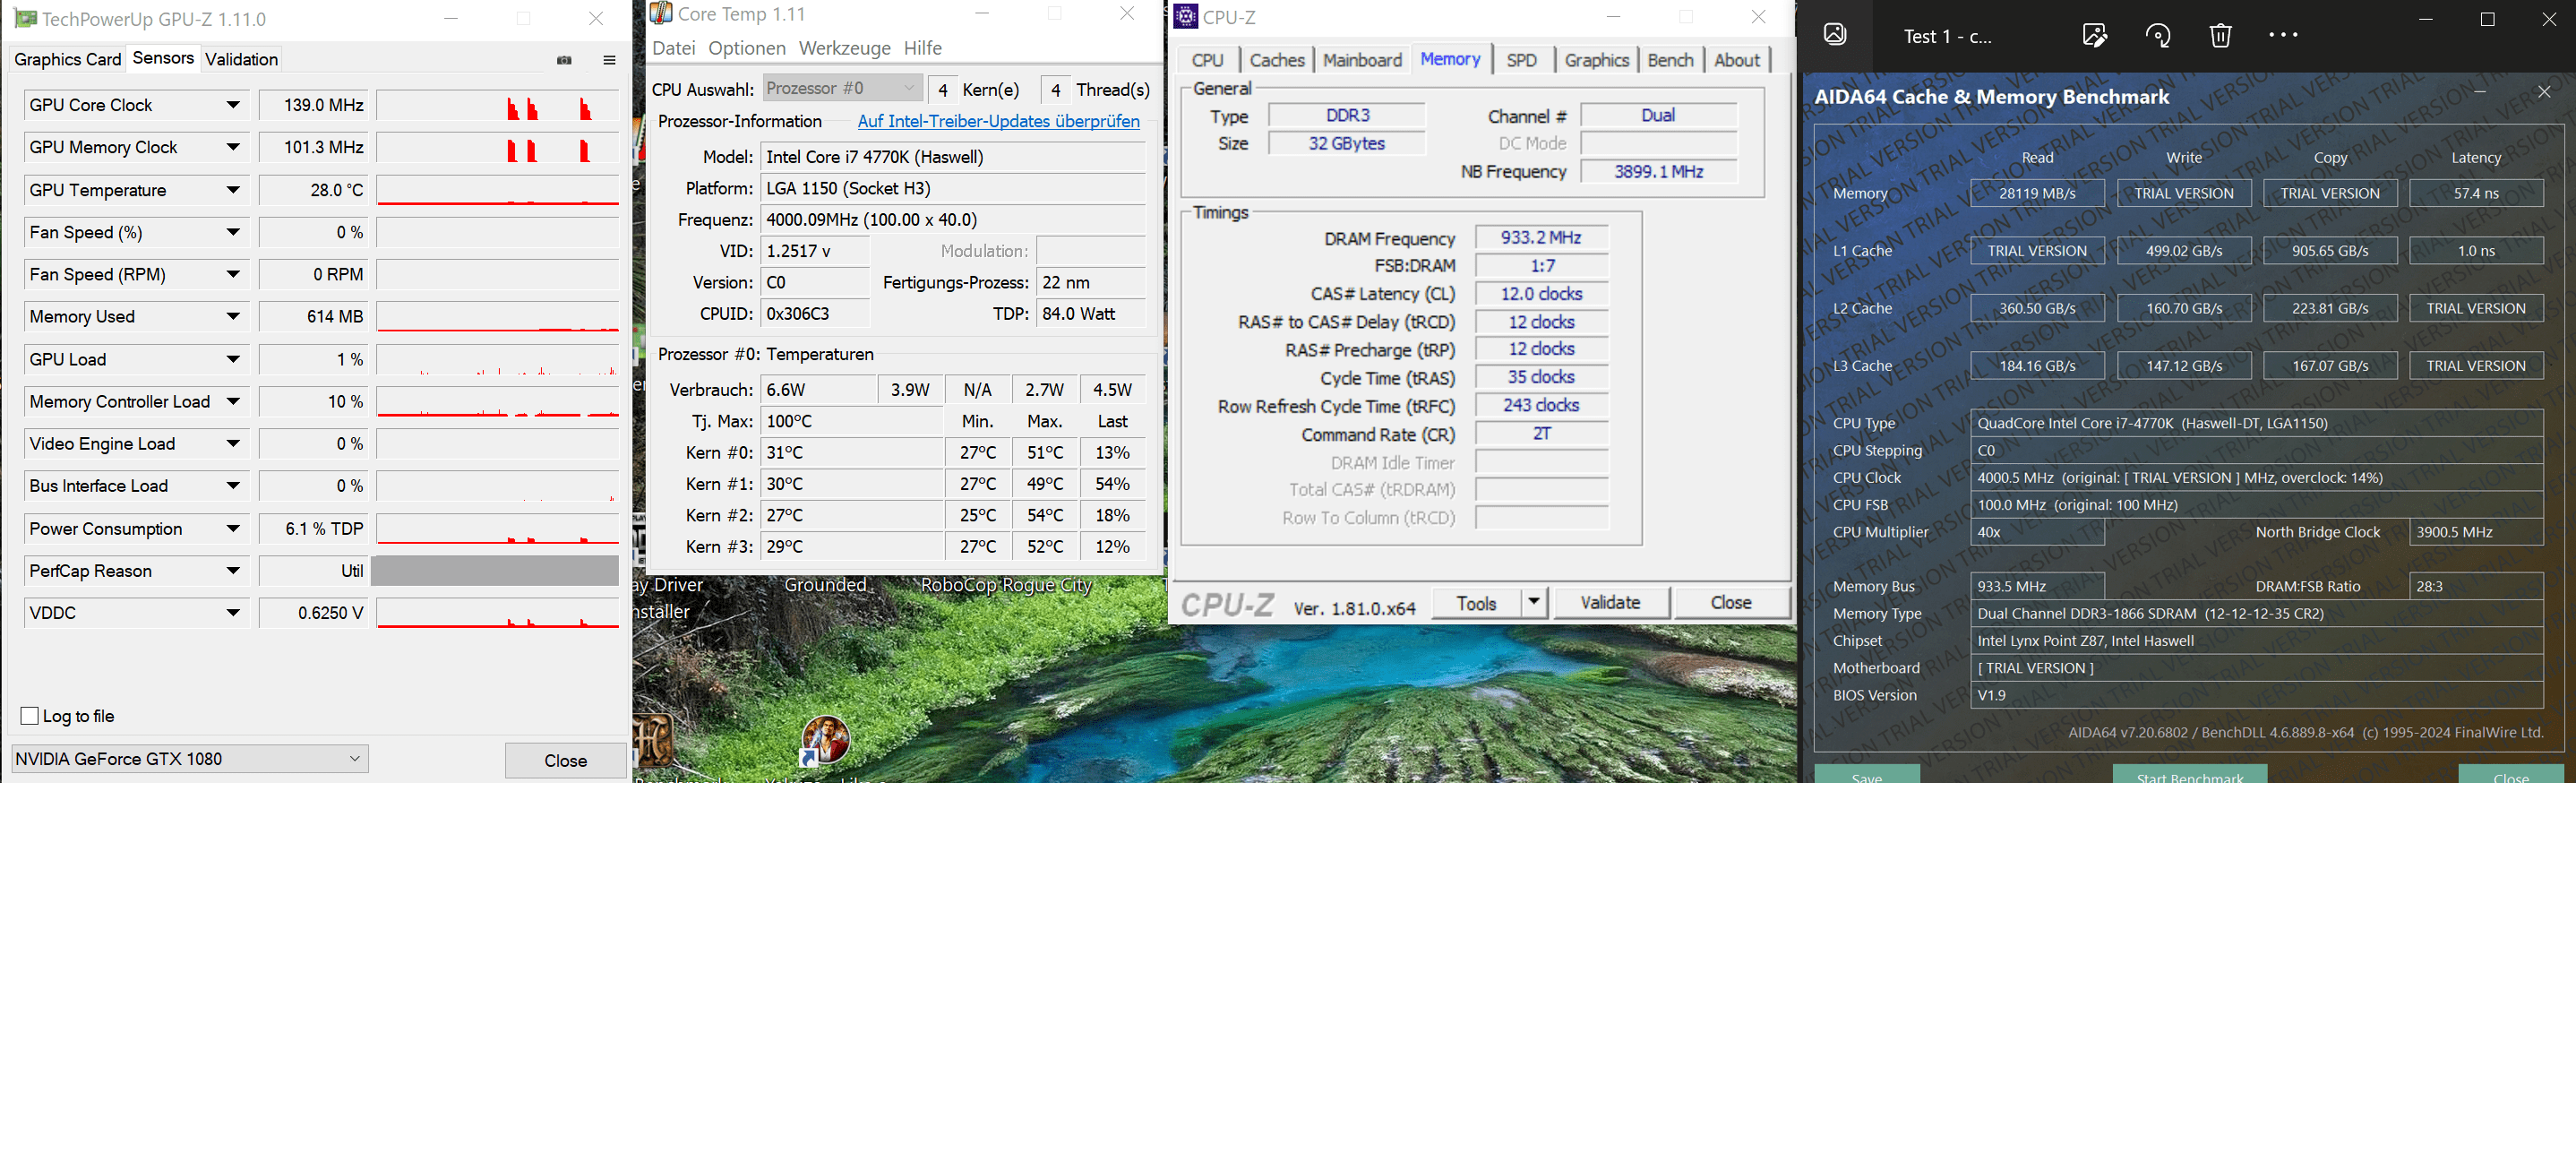Click the Intel driver update check link
This screenshot has width=2576, height=1161.
coord(998,121)
